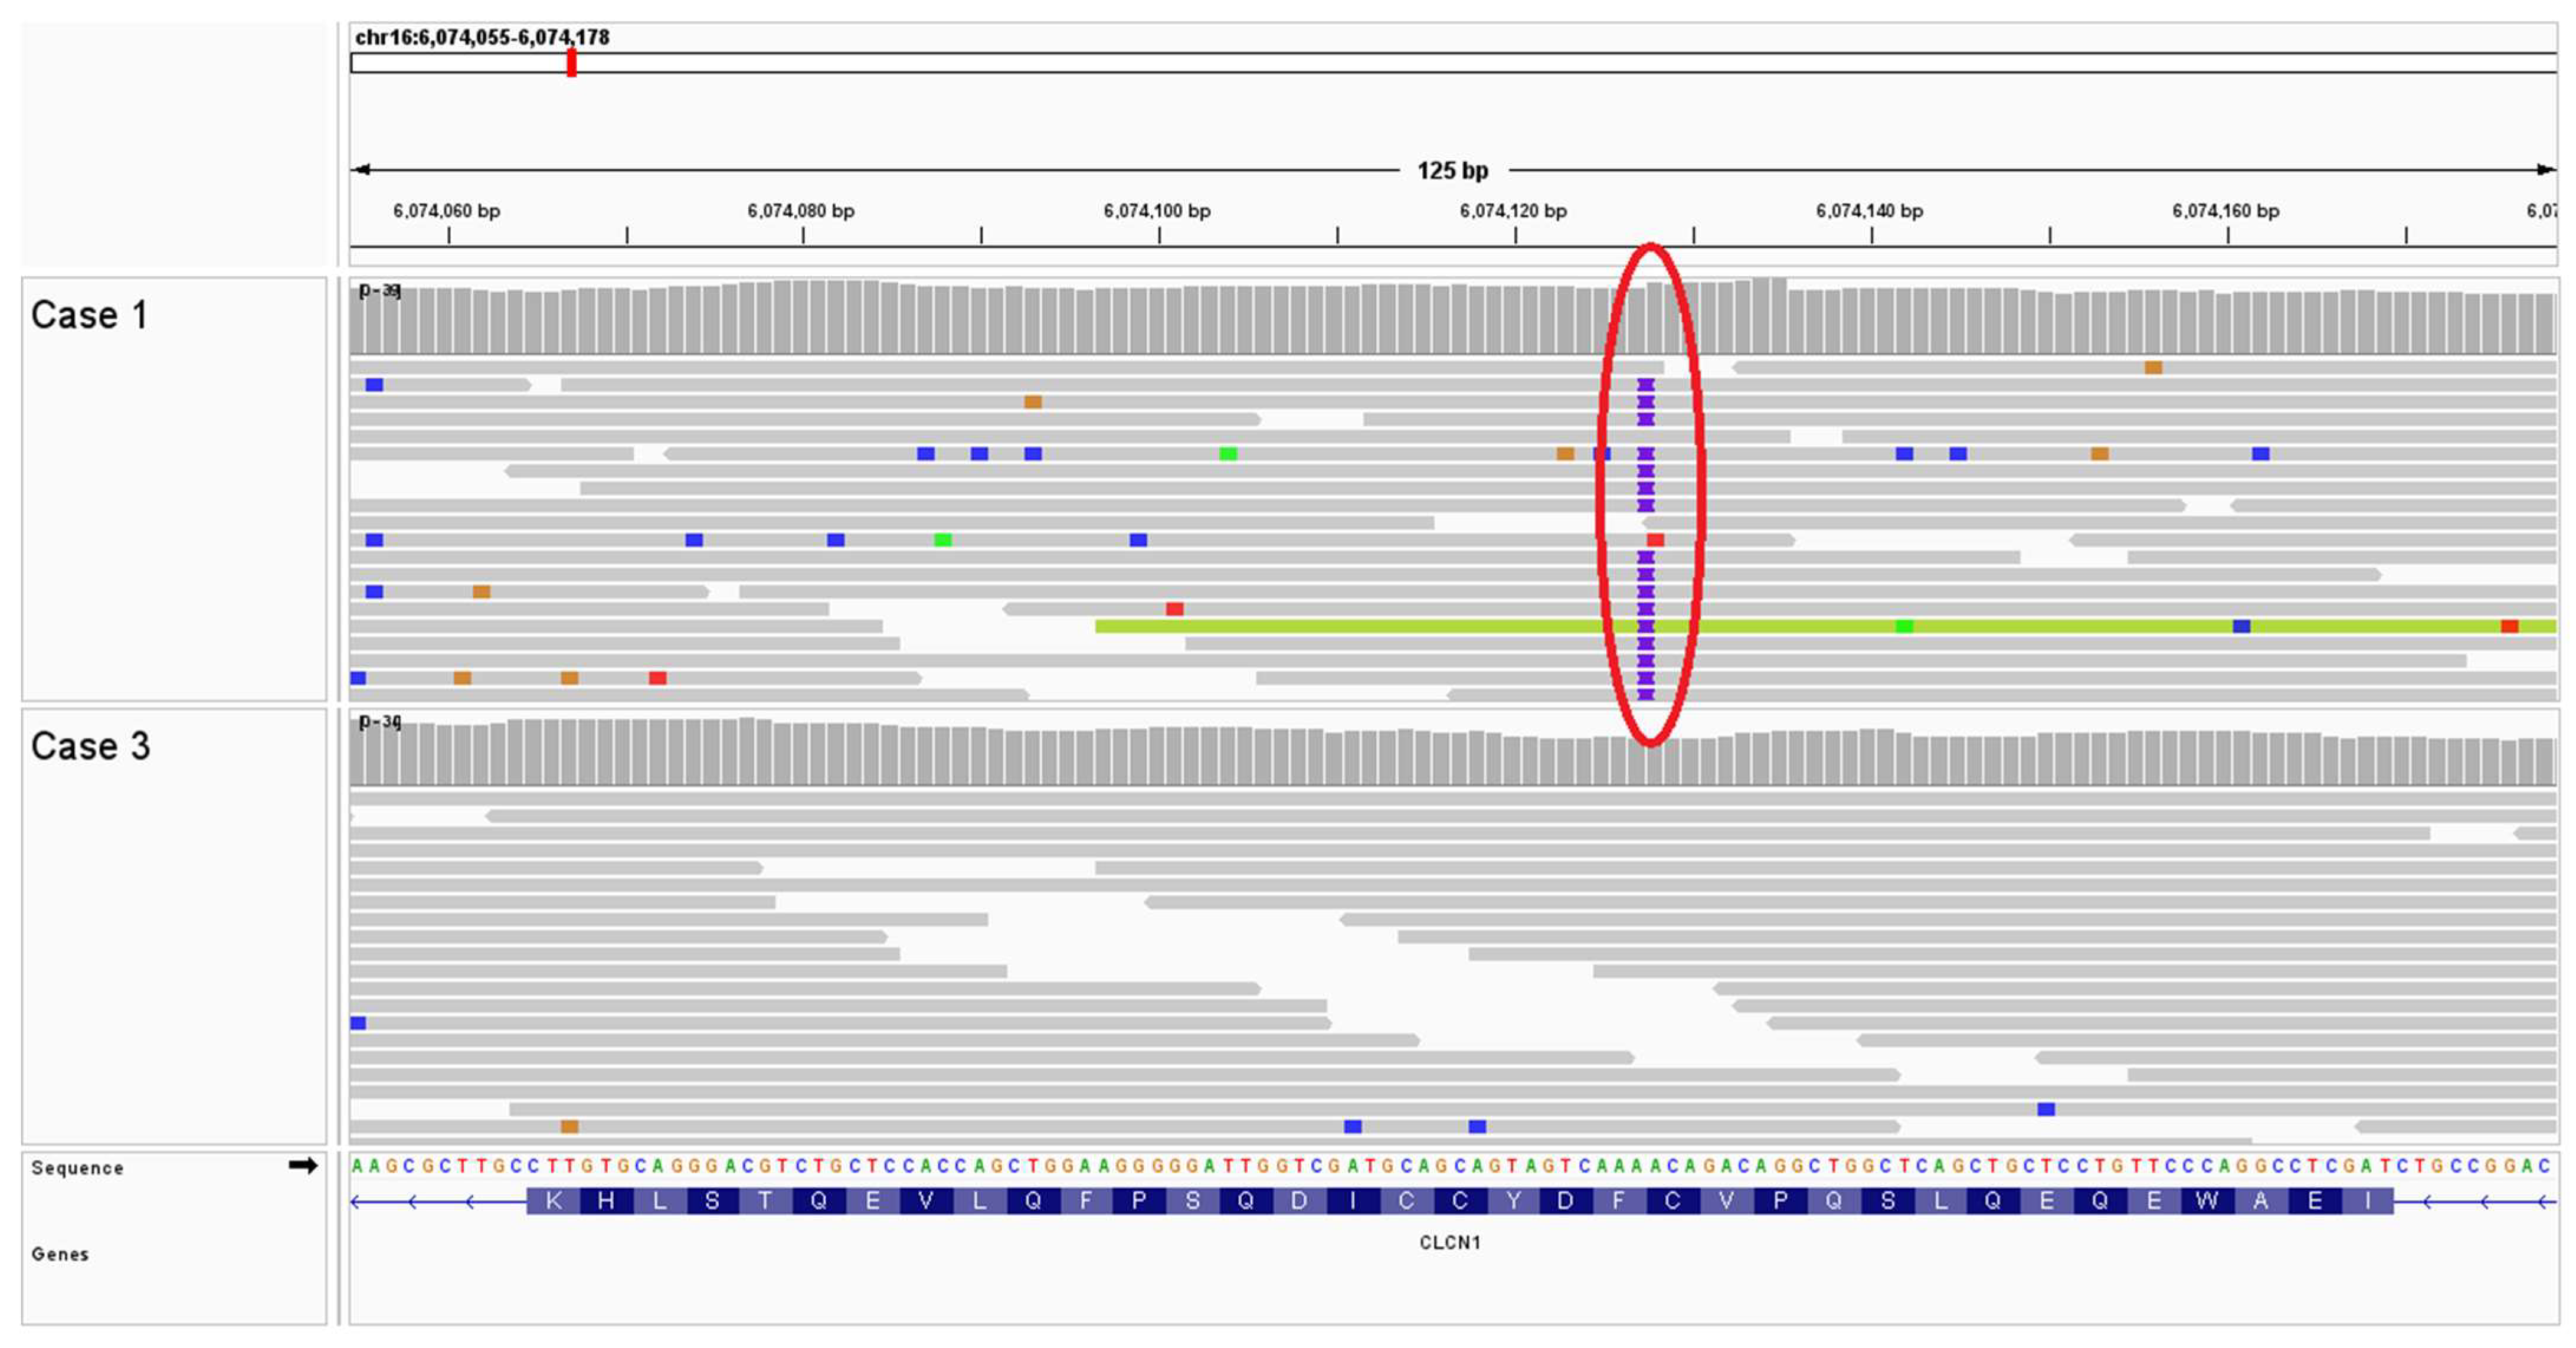Image resolution: width=2576 pixels, height=1348 pixels.
Task: Flip the strand arrow beside the Sequence label
Action: pyautogui.click(x=303, y=1165)
